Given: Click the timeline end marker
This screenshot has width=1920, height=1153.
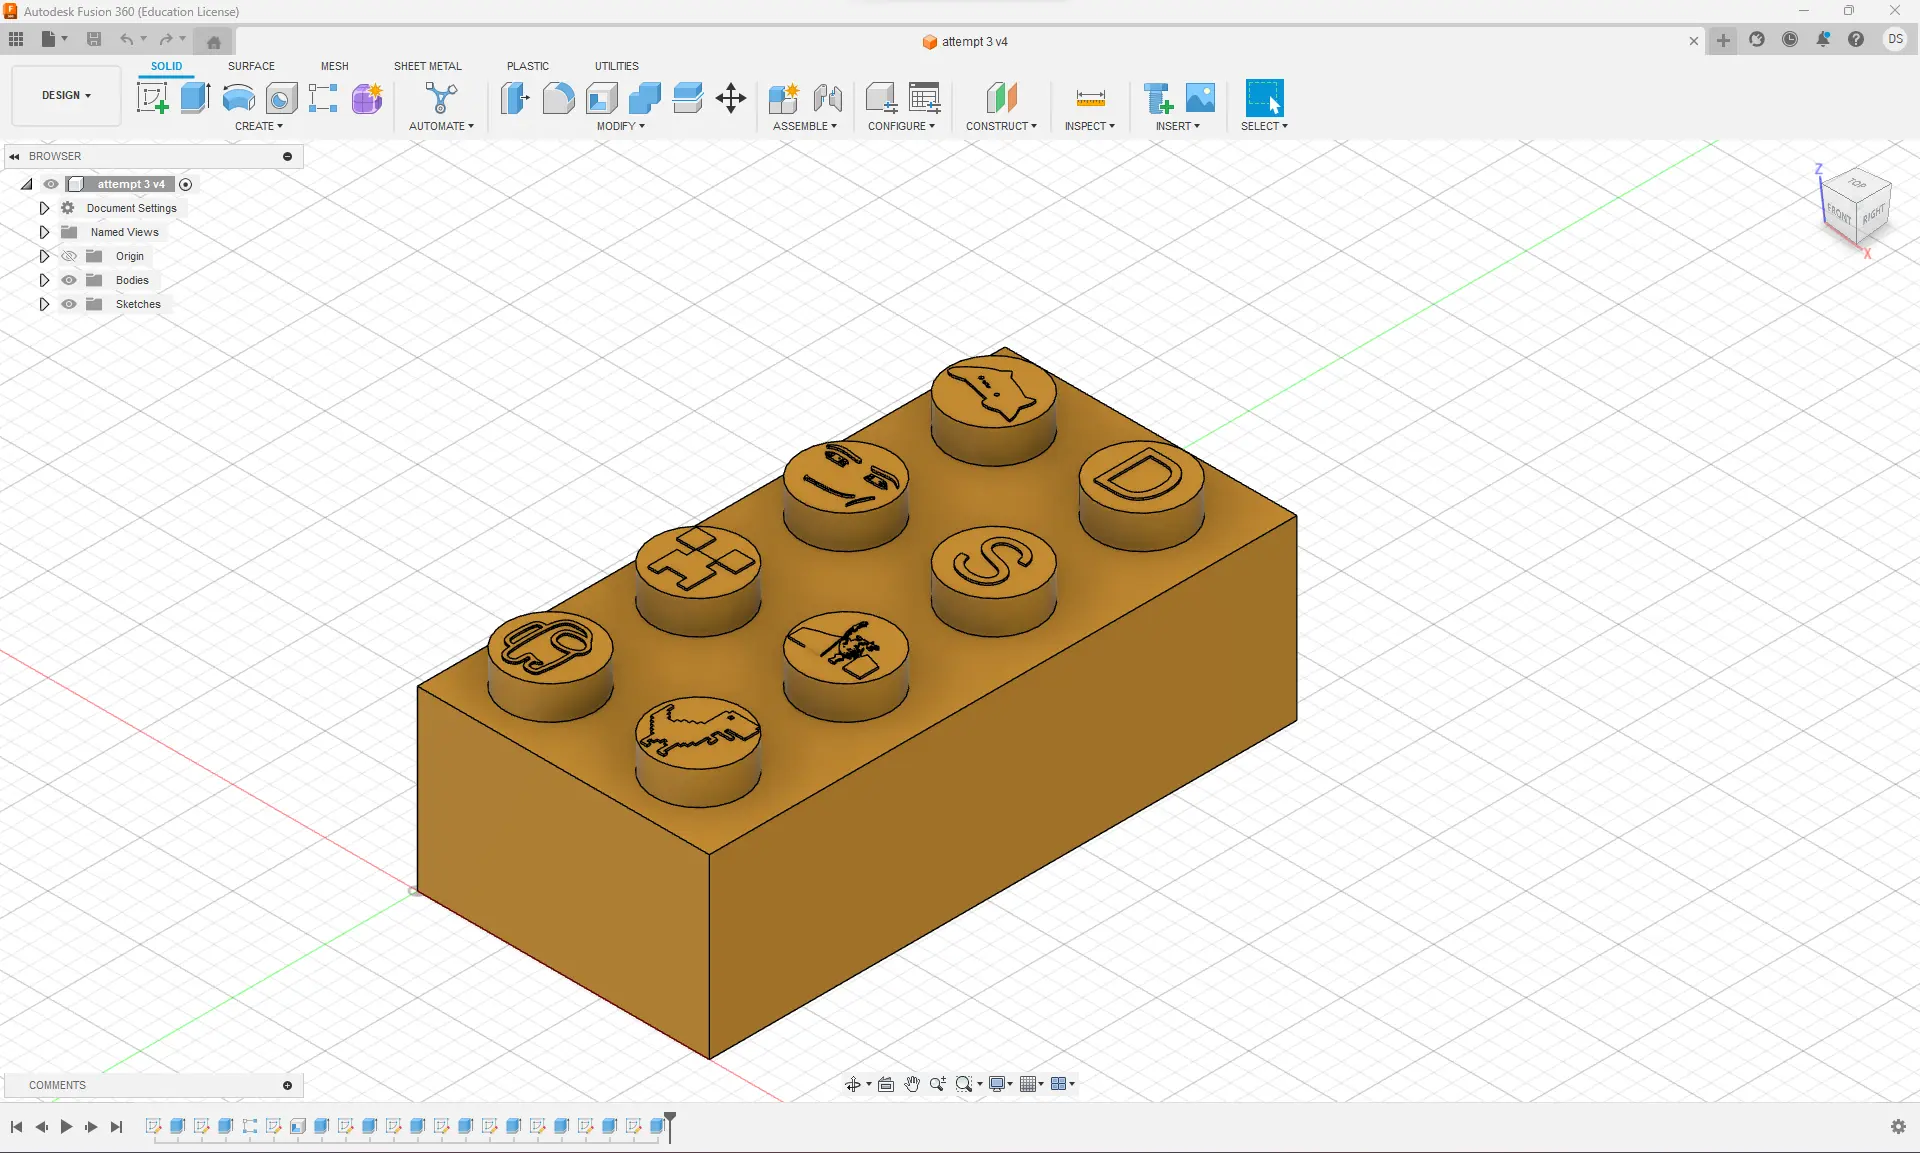Looking at the screenshot, I should coord(670,1125).
